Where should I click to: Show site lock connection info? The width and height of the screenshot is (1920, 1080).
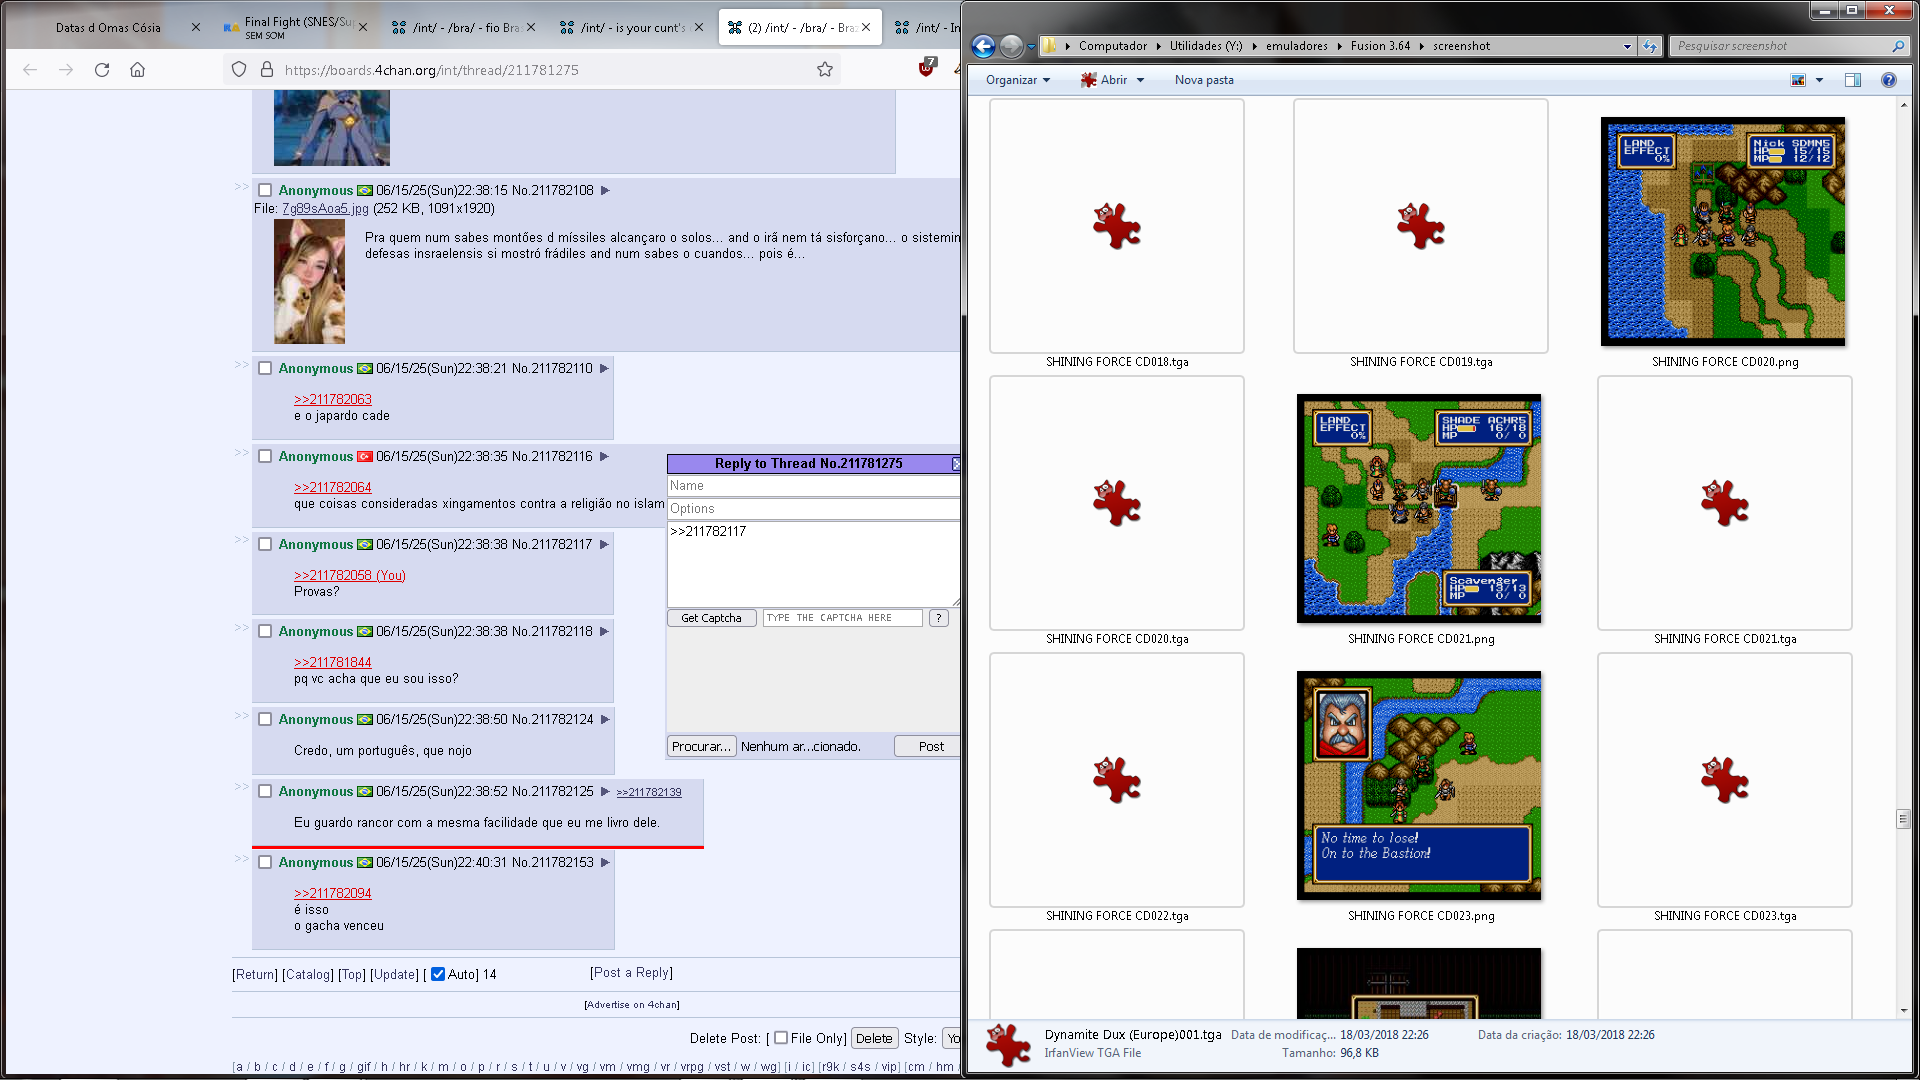click(x=267, y=70)
